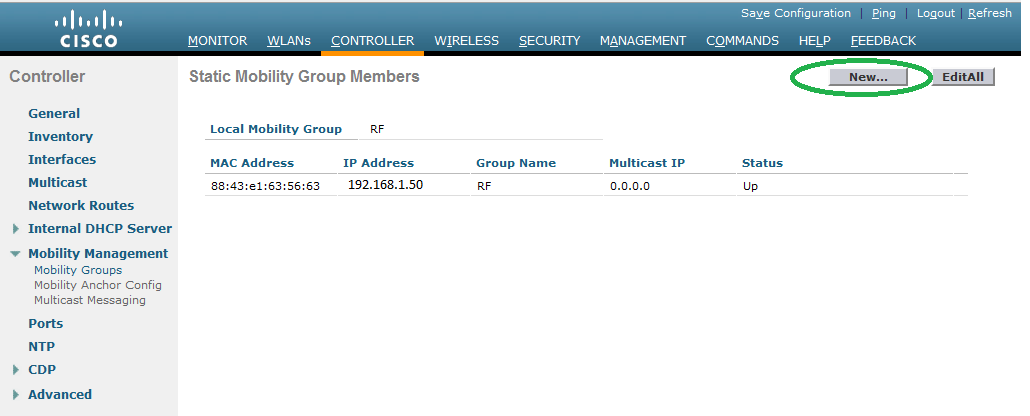Open the SECURITY menu
1030x416 pixels.
(550, 41)
